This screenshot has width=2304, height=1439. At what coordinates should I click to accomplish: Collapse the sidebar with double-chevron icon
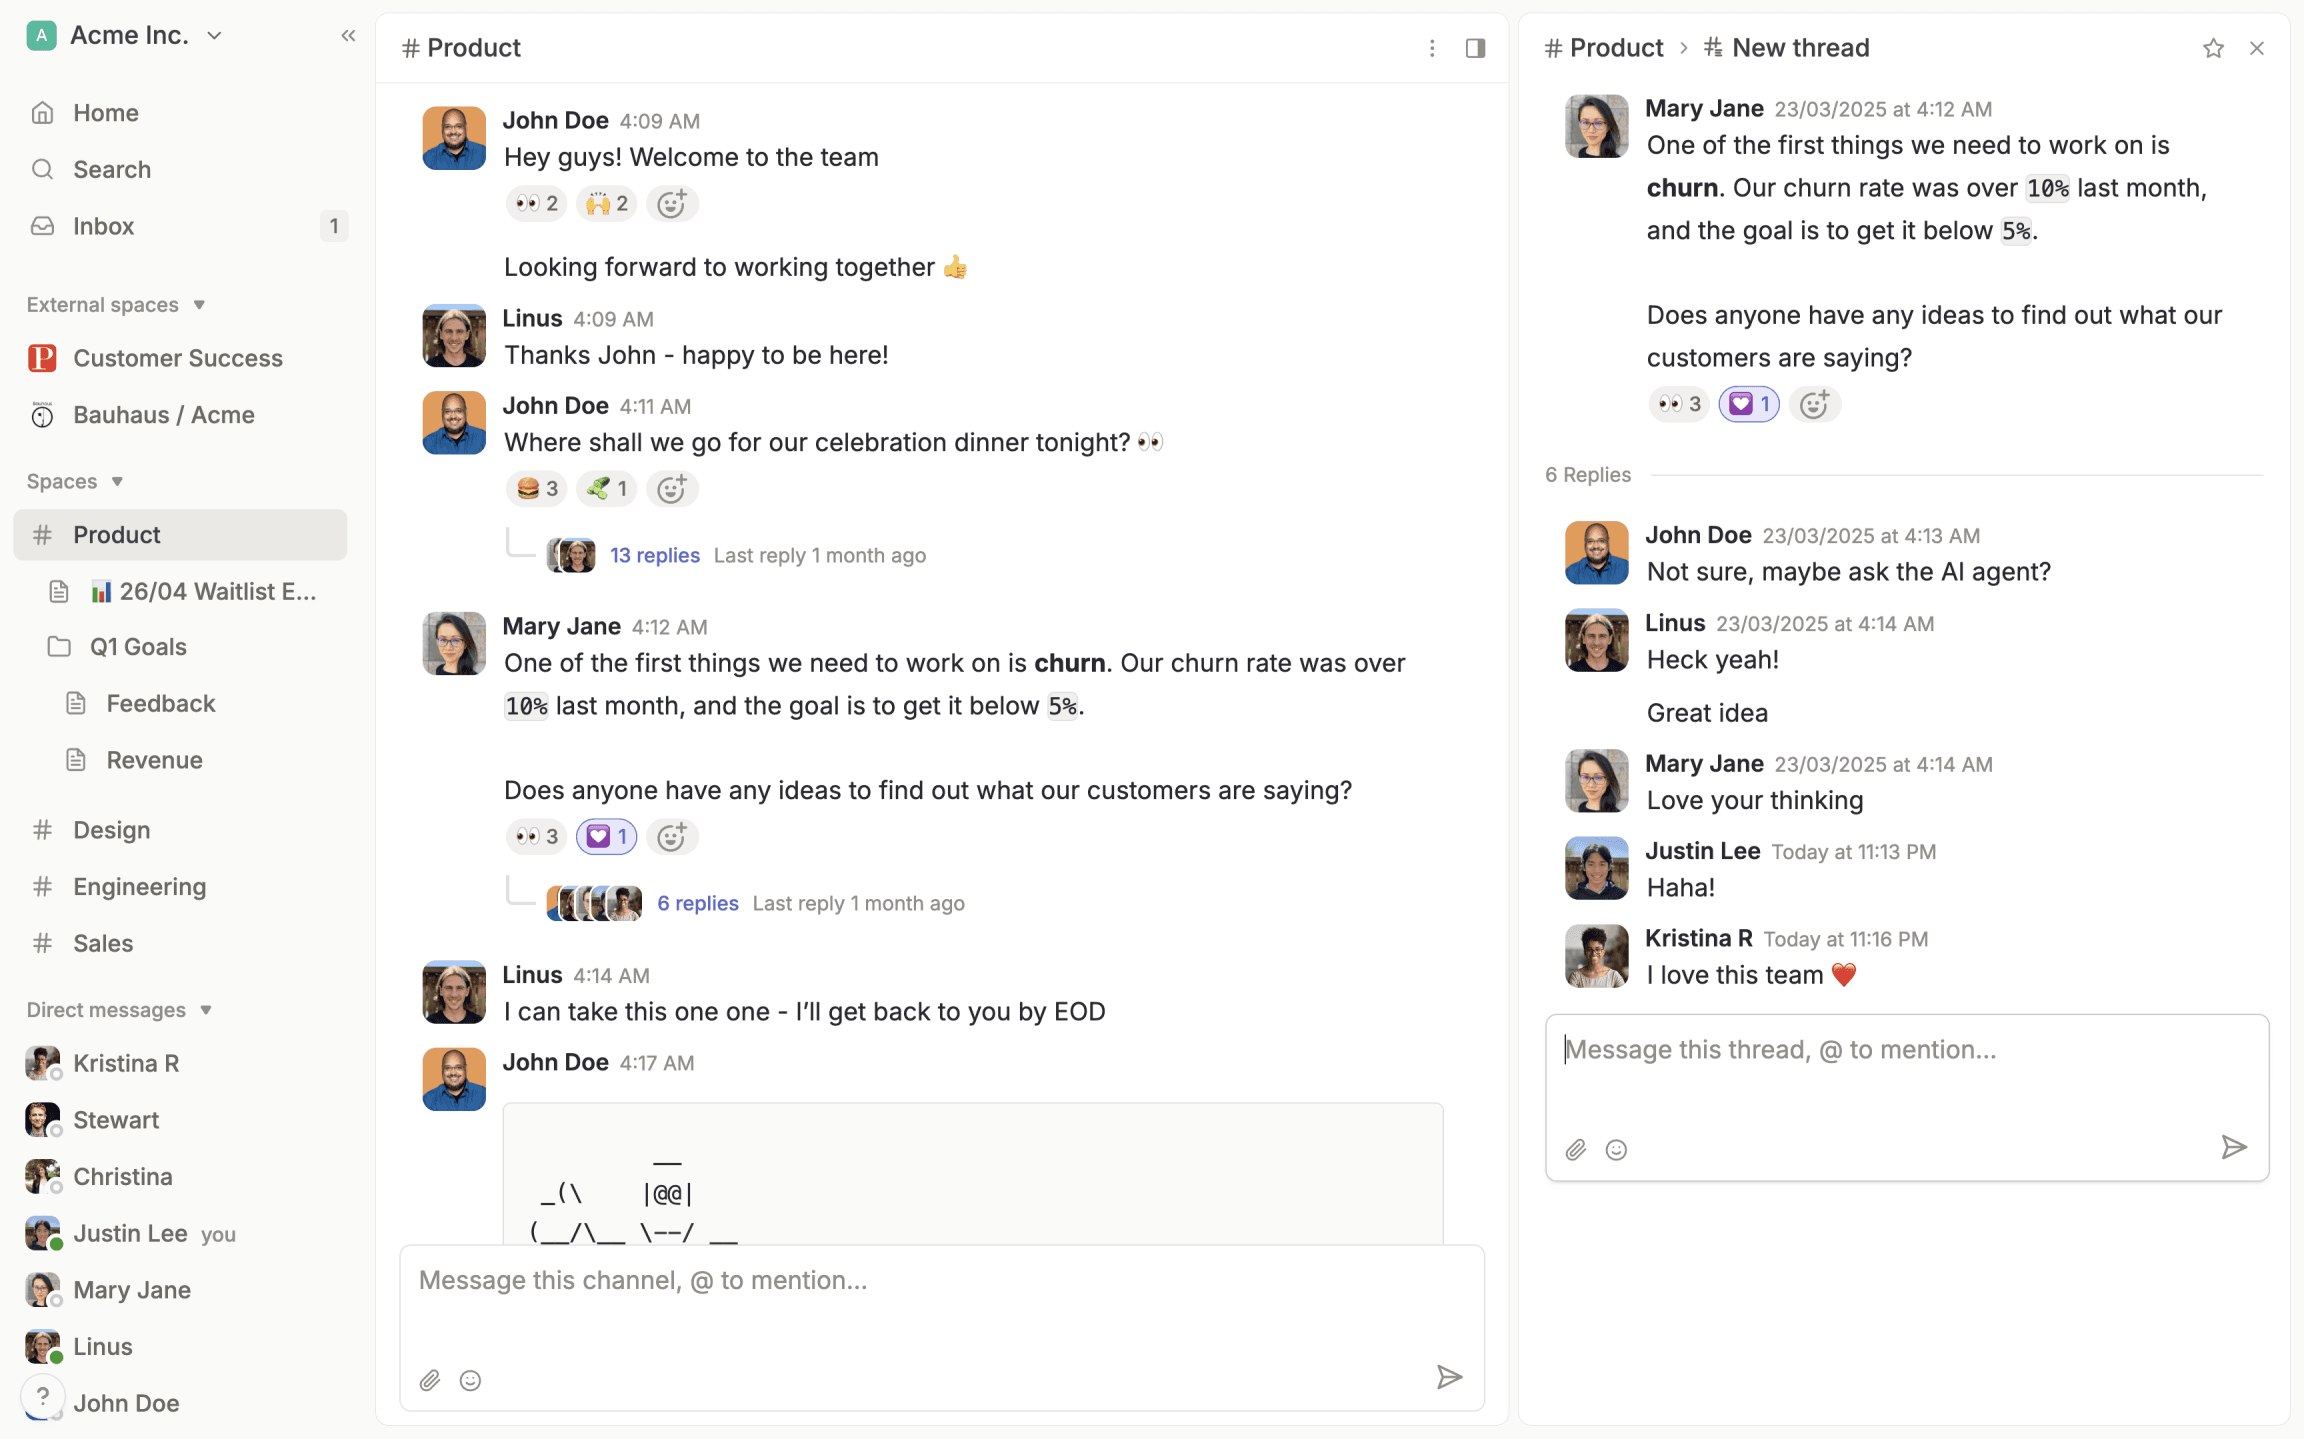348,36
